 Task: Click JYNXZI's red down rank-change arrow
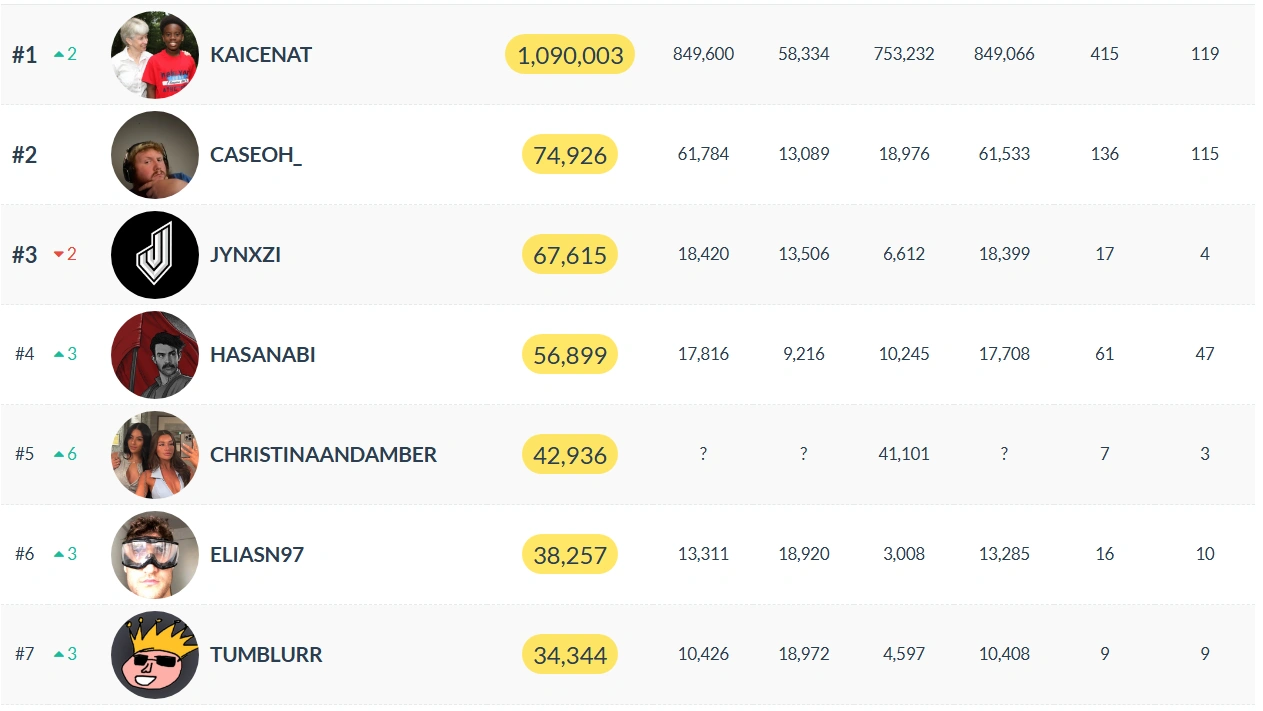[x=59, y=255]
